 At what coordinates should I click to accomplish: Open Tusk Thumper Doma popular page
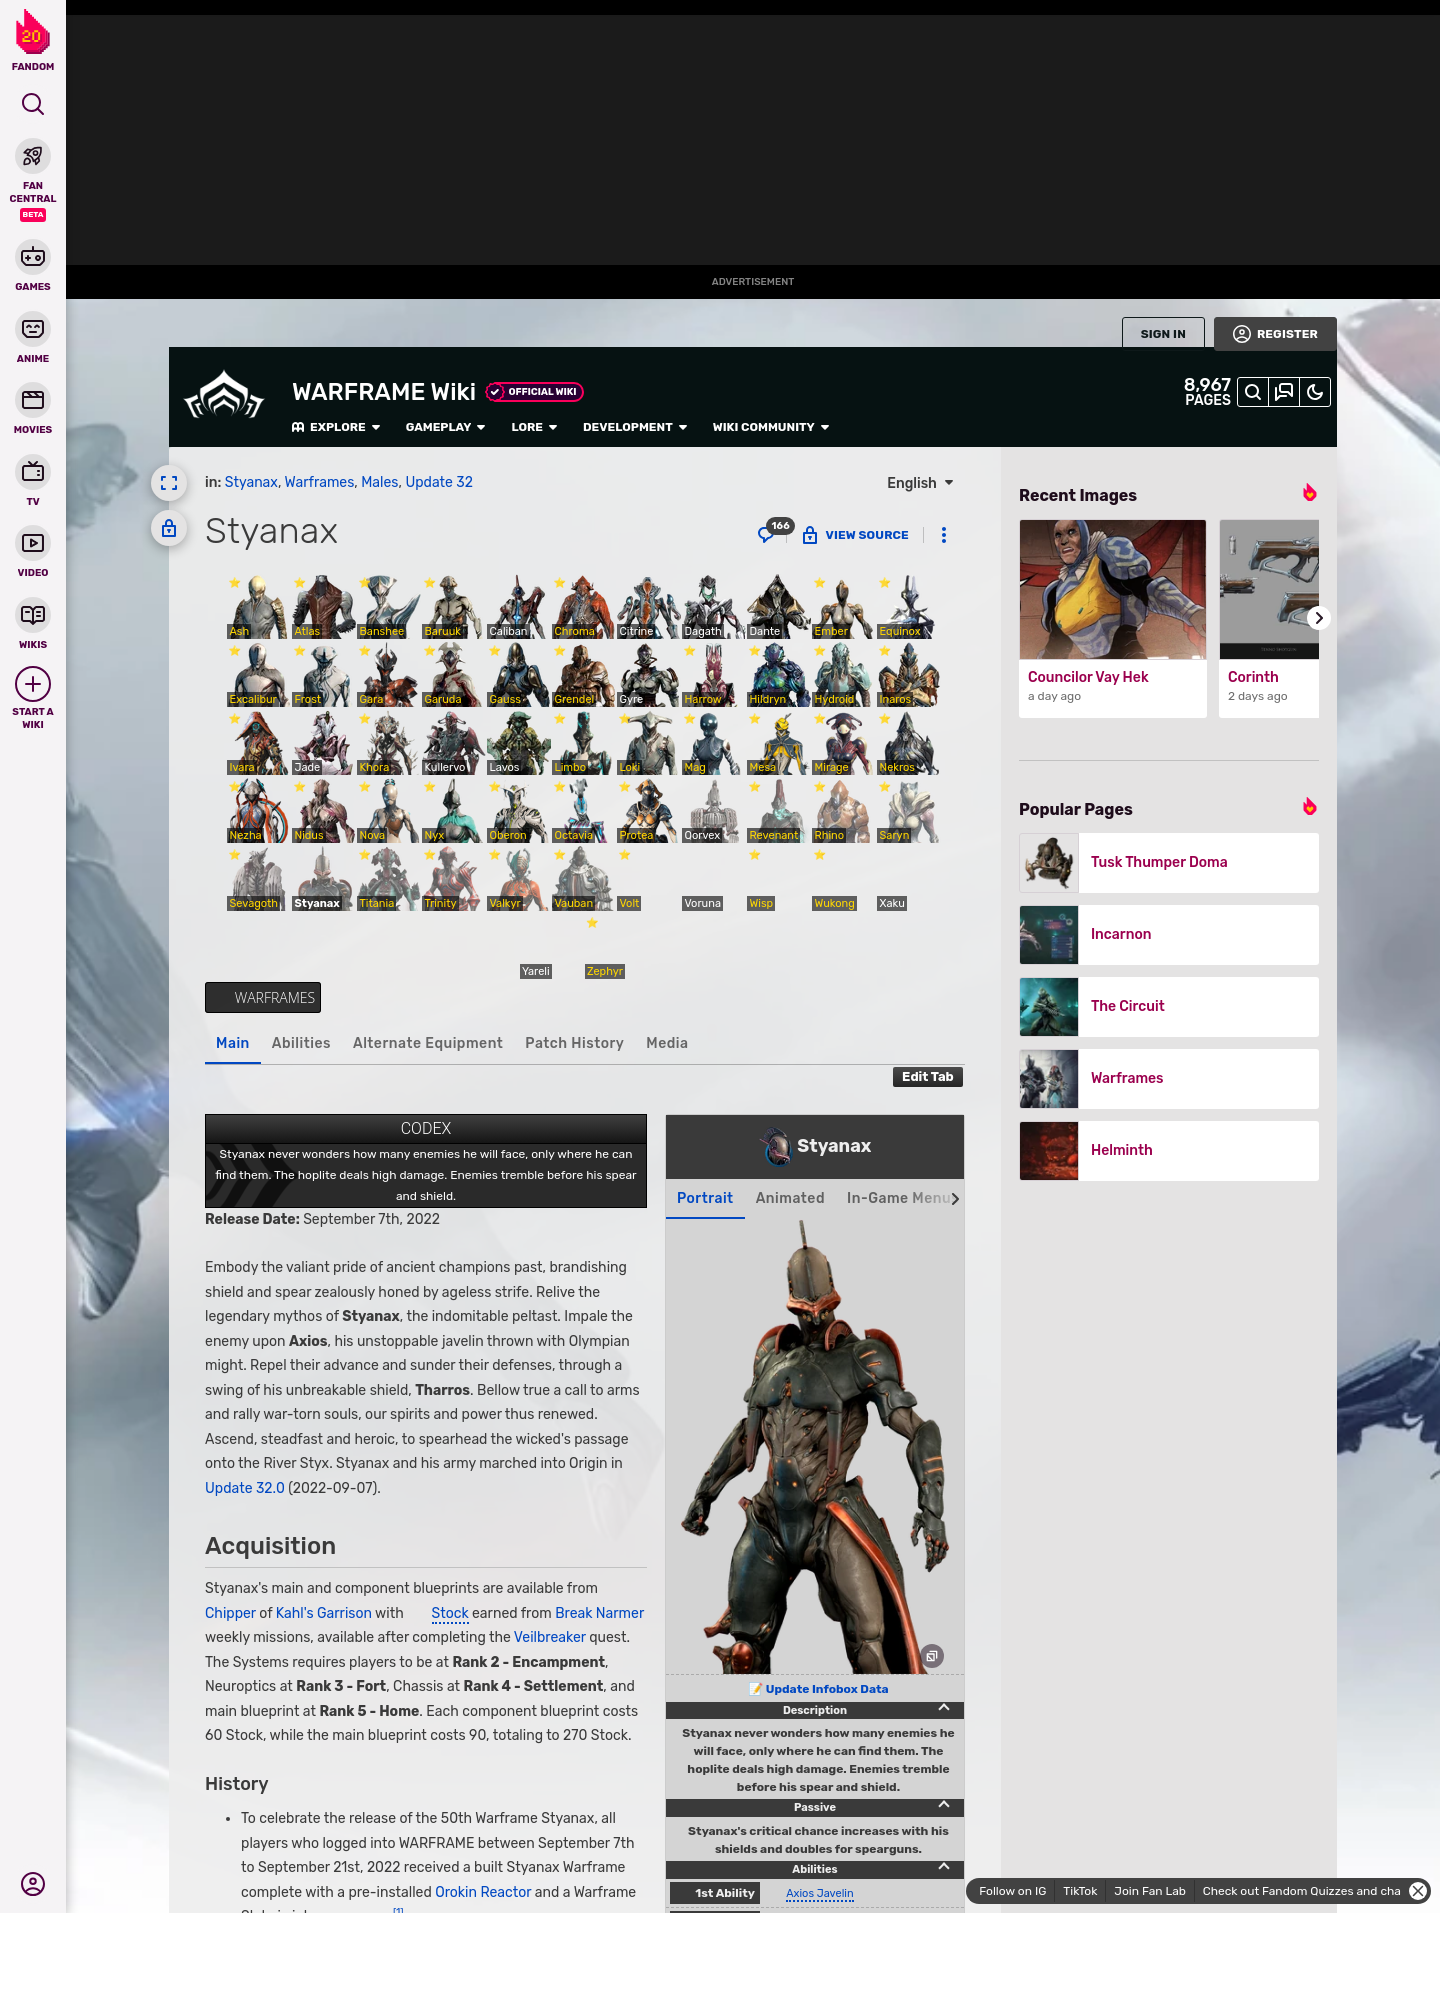(1169, 862)
